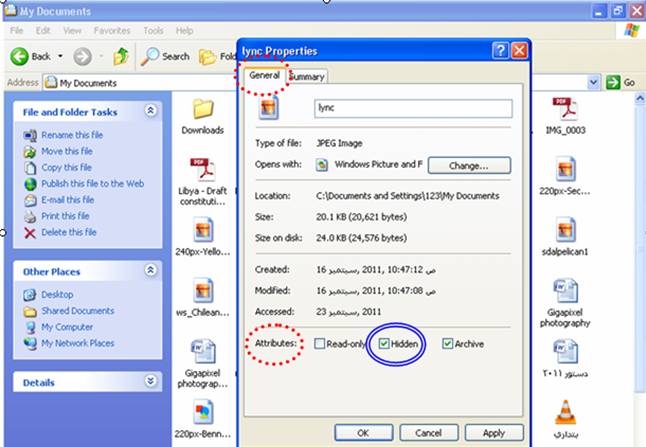Click the Windows flag logo in menu bar

click(632, 30)
